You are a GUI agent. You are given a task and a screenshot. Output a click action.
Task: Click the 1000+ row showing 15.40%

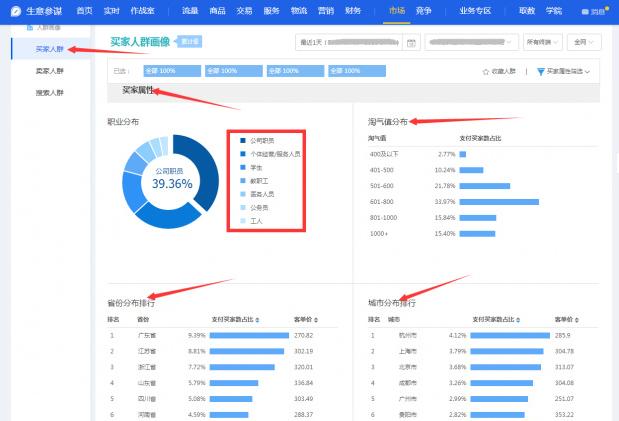(x=484, y=233)
